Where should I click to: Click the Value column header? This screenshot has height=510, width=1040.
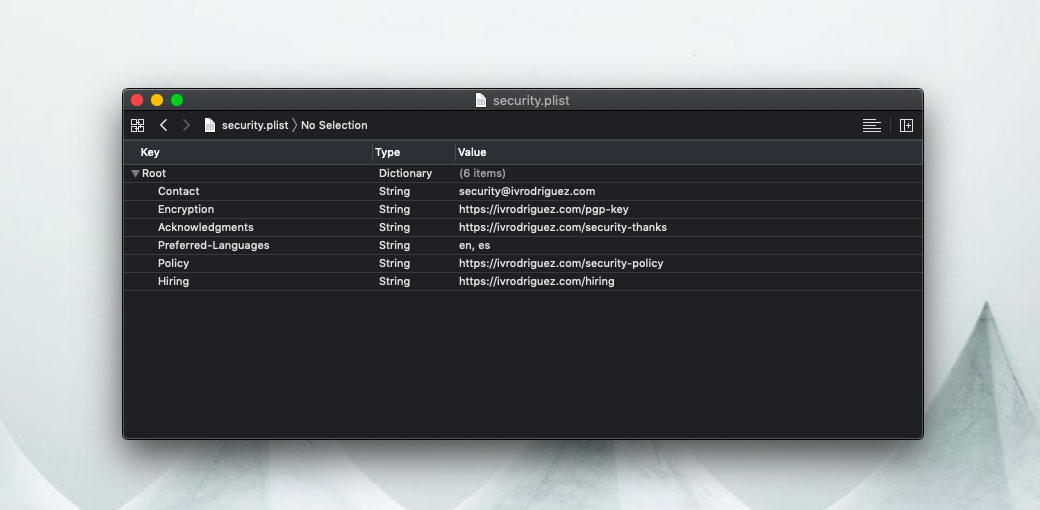tap(472, 152)
